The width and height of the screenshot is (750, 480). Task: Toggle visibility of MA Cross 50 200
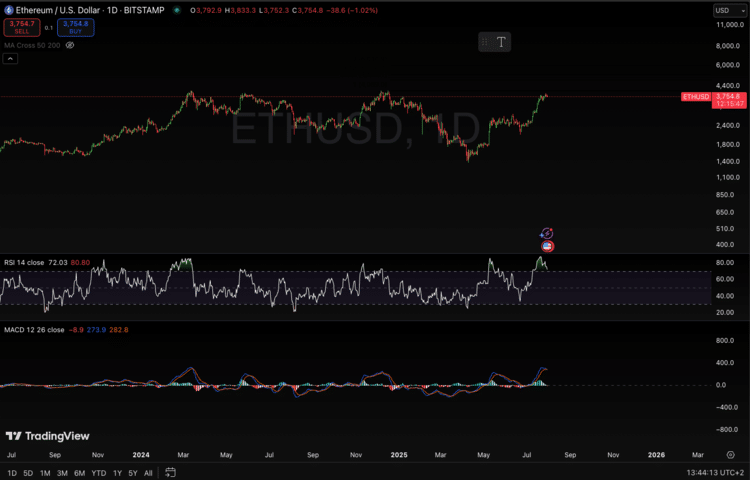[x=70, y=45]
